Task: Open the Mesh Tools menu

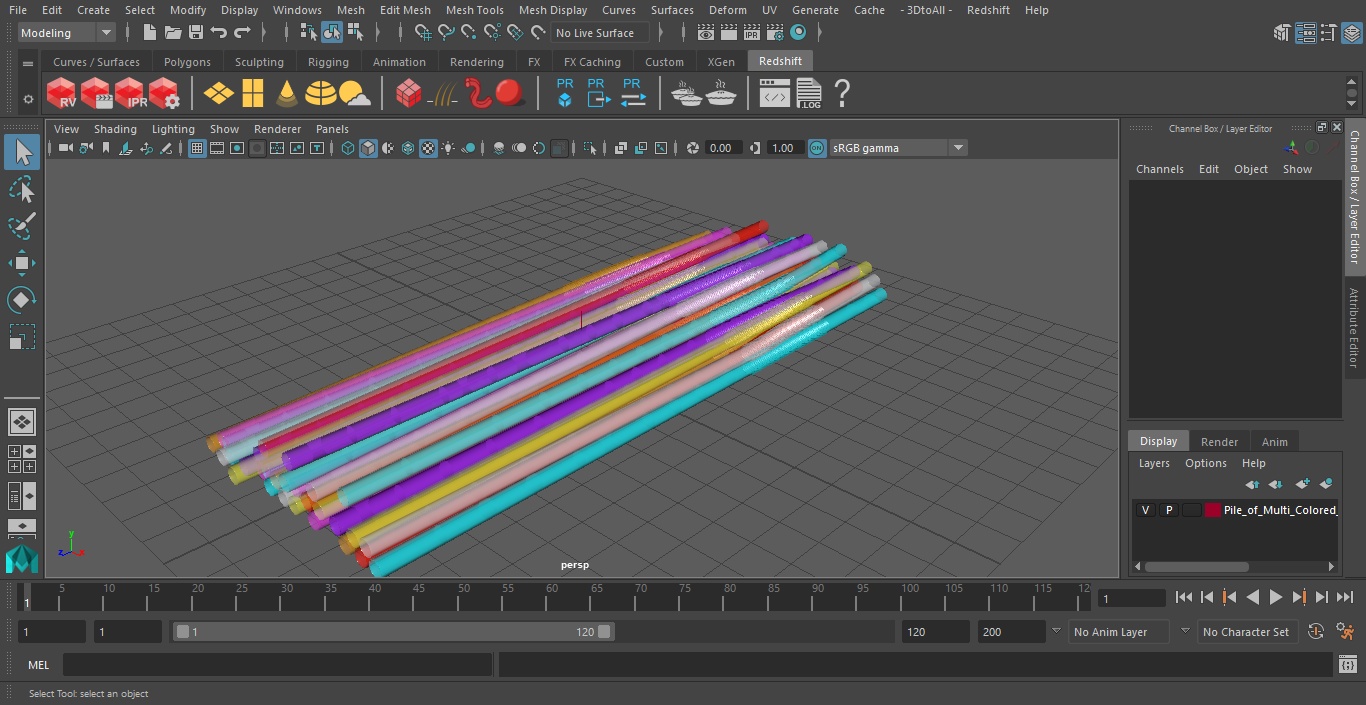Action: click(x=474, y=10)
